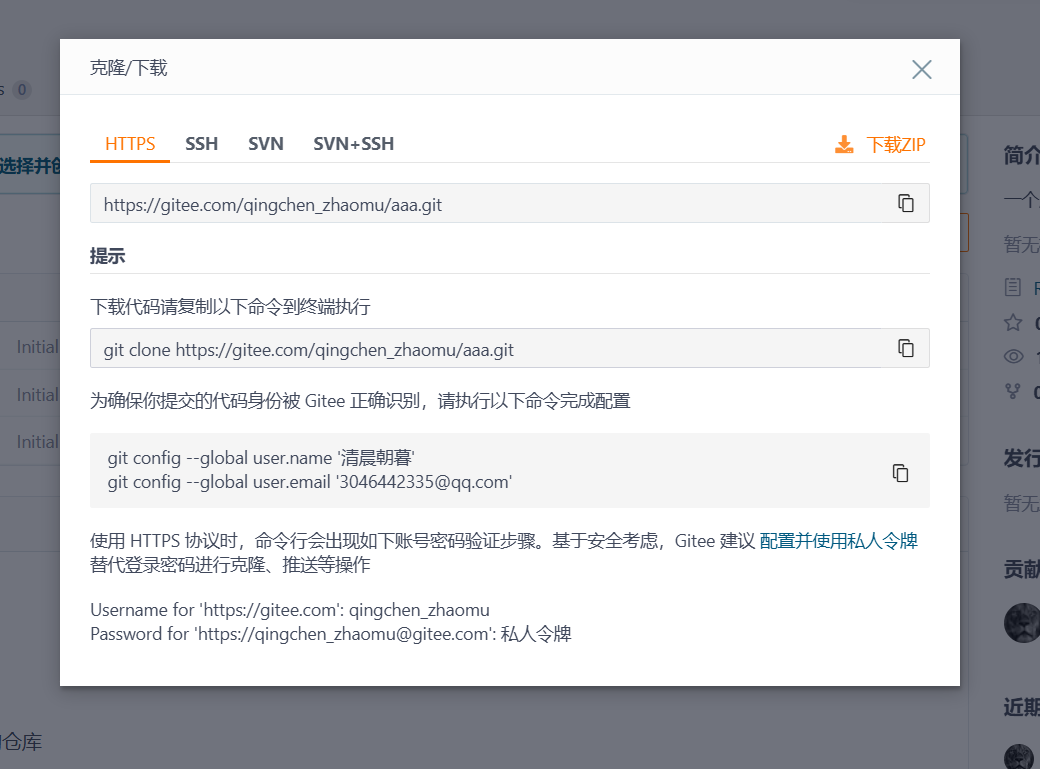Copy the git clone command
Viewport: 1040px width, 769px height.
click(905, 348)
